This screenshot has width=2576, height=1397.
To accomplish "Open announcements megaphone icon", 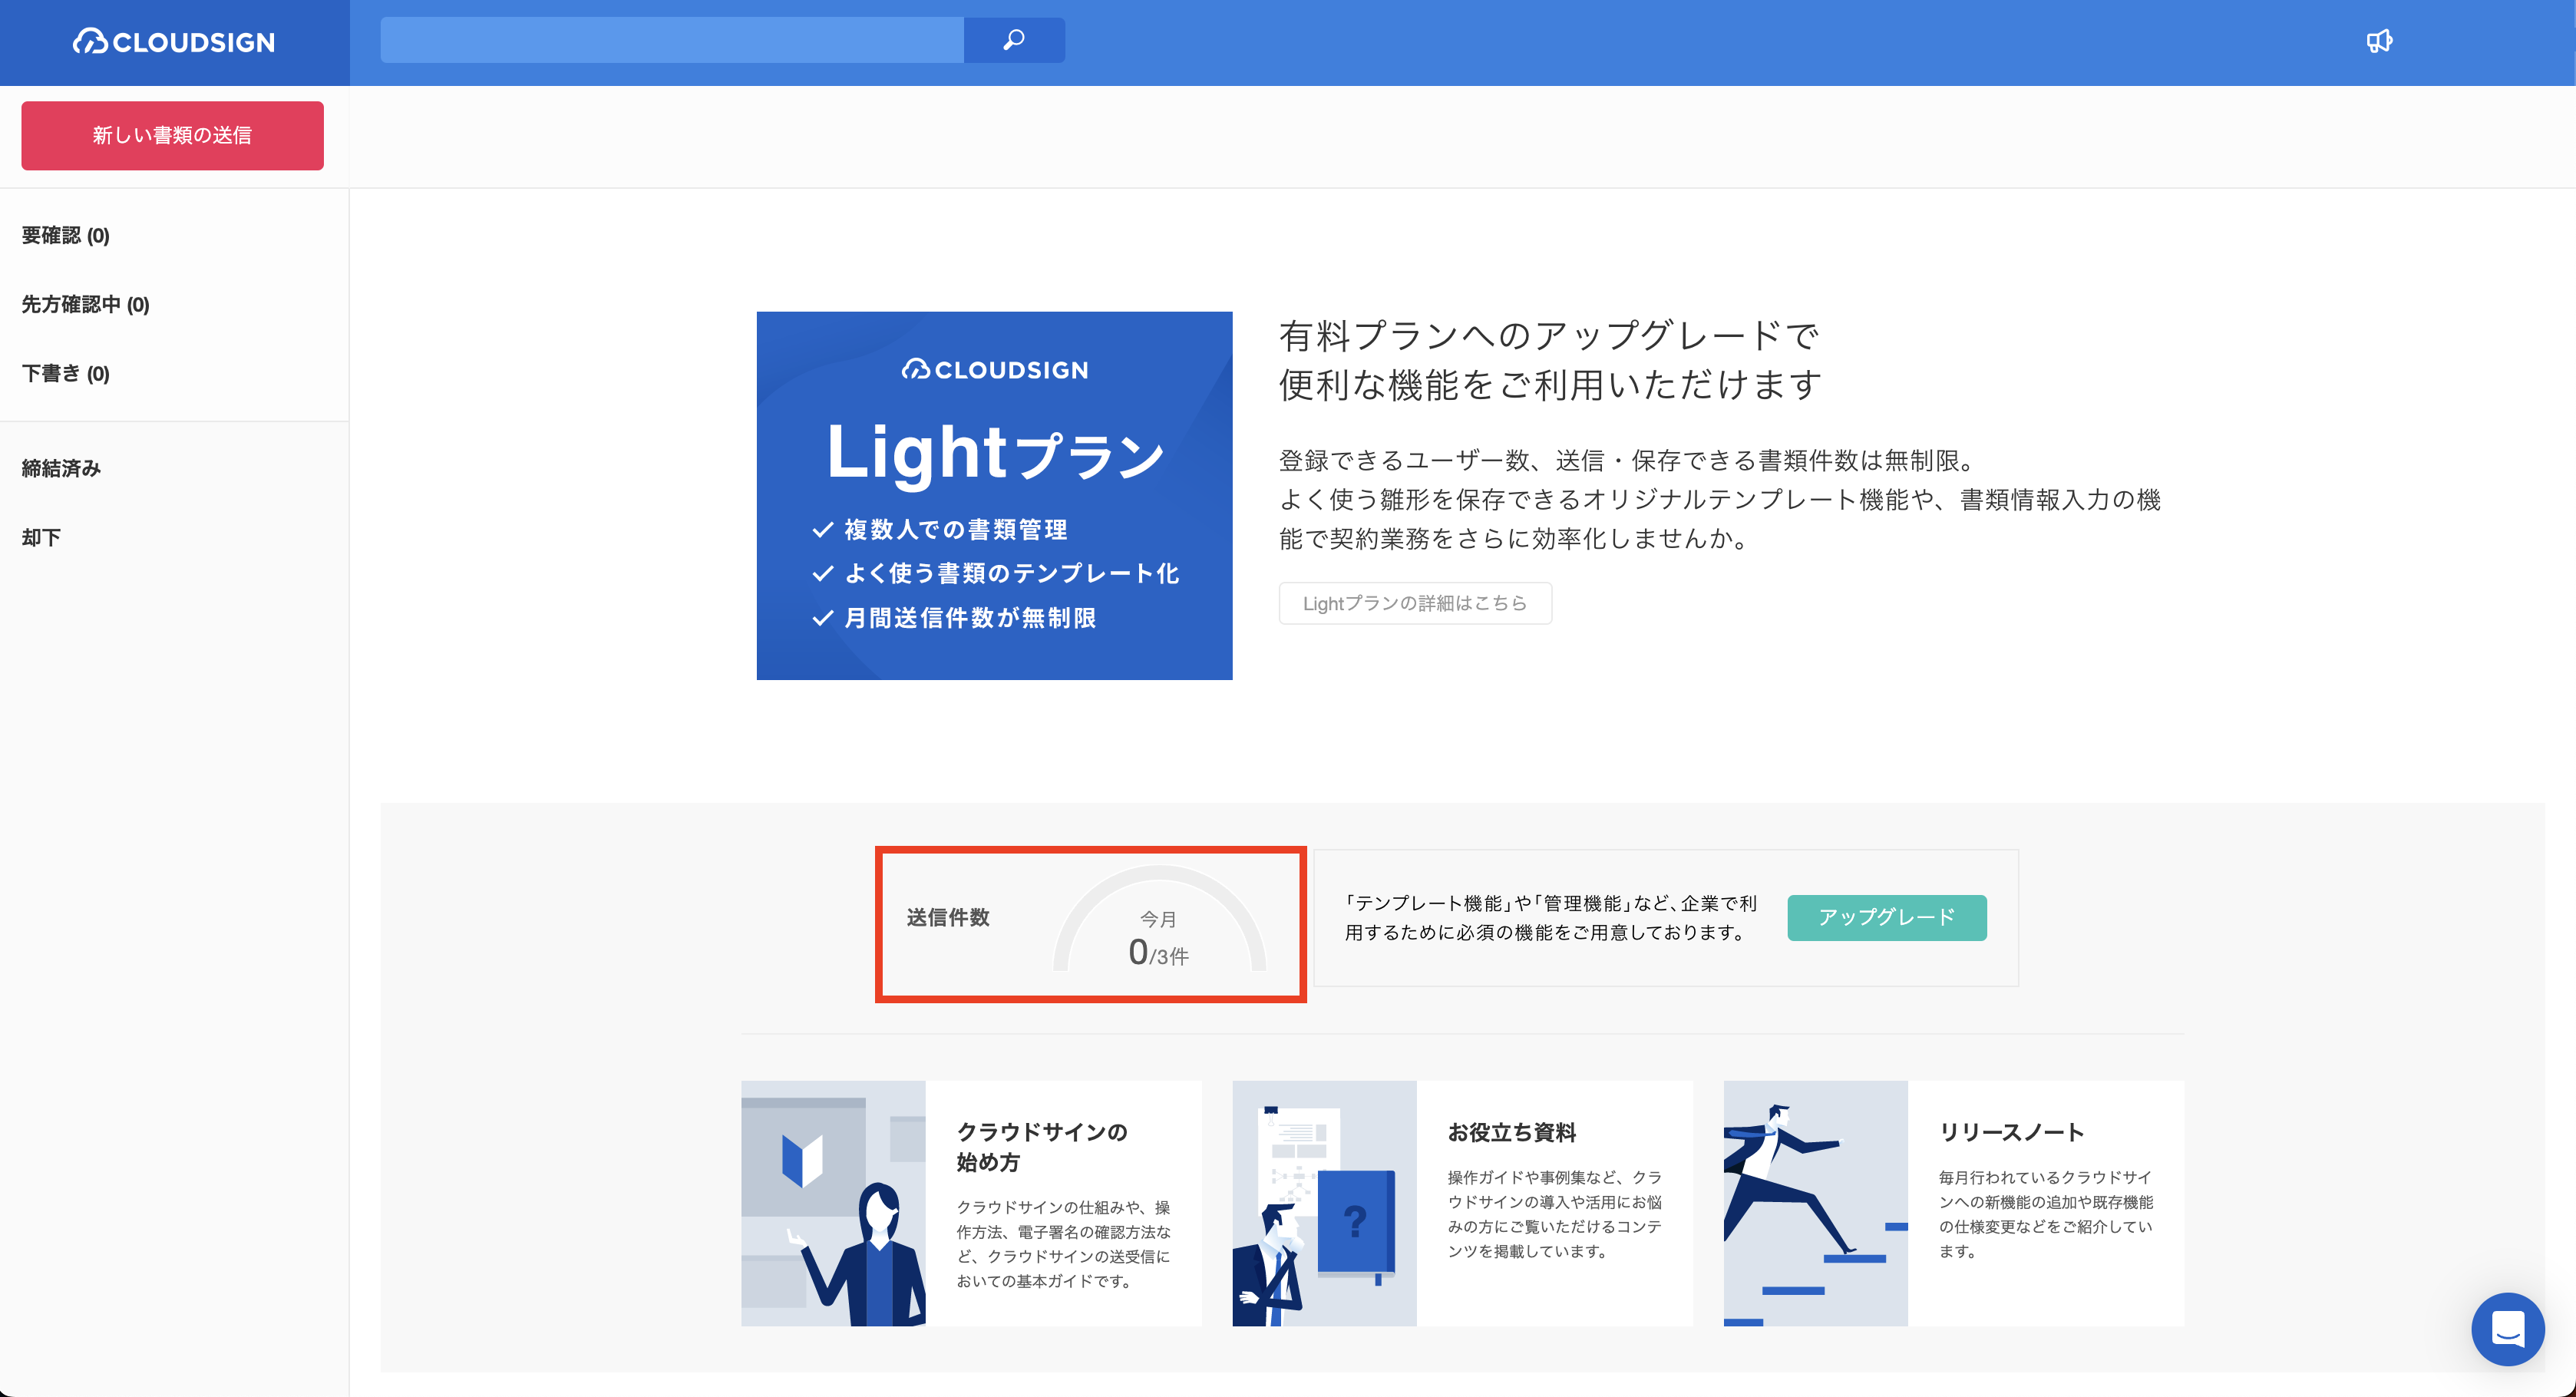I will point(2379,41).
